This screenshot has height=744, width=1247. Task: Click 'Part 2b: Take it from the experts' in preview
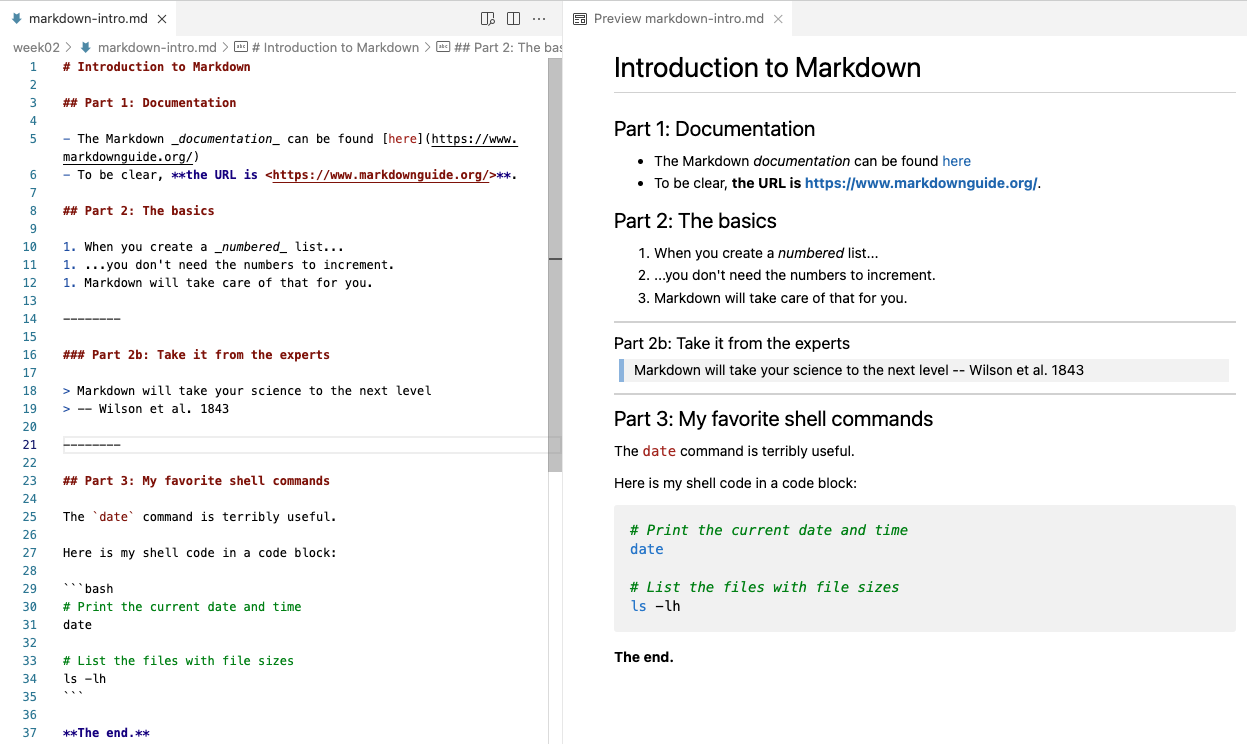click(x=732, y=343)
